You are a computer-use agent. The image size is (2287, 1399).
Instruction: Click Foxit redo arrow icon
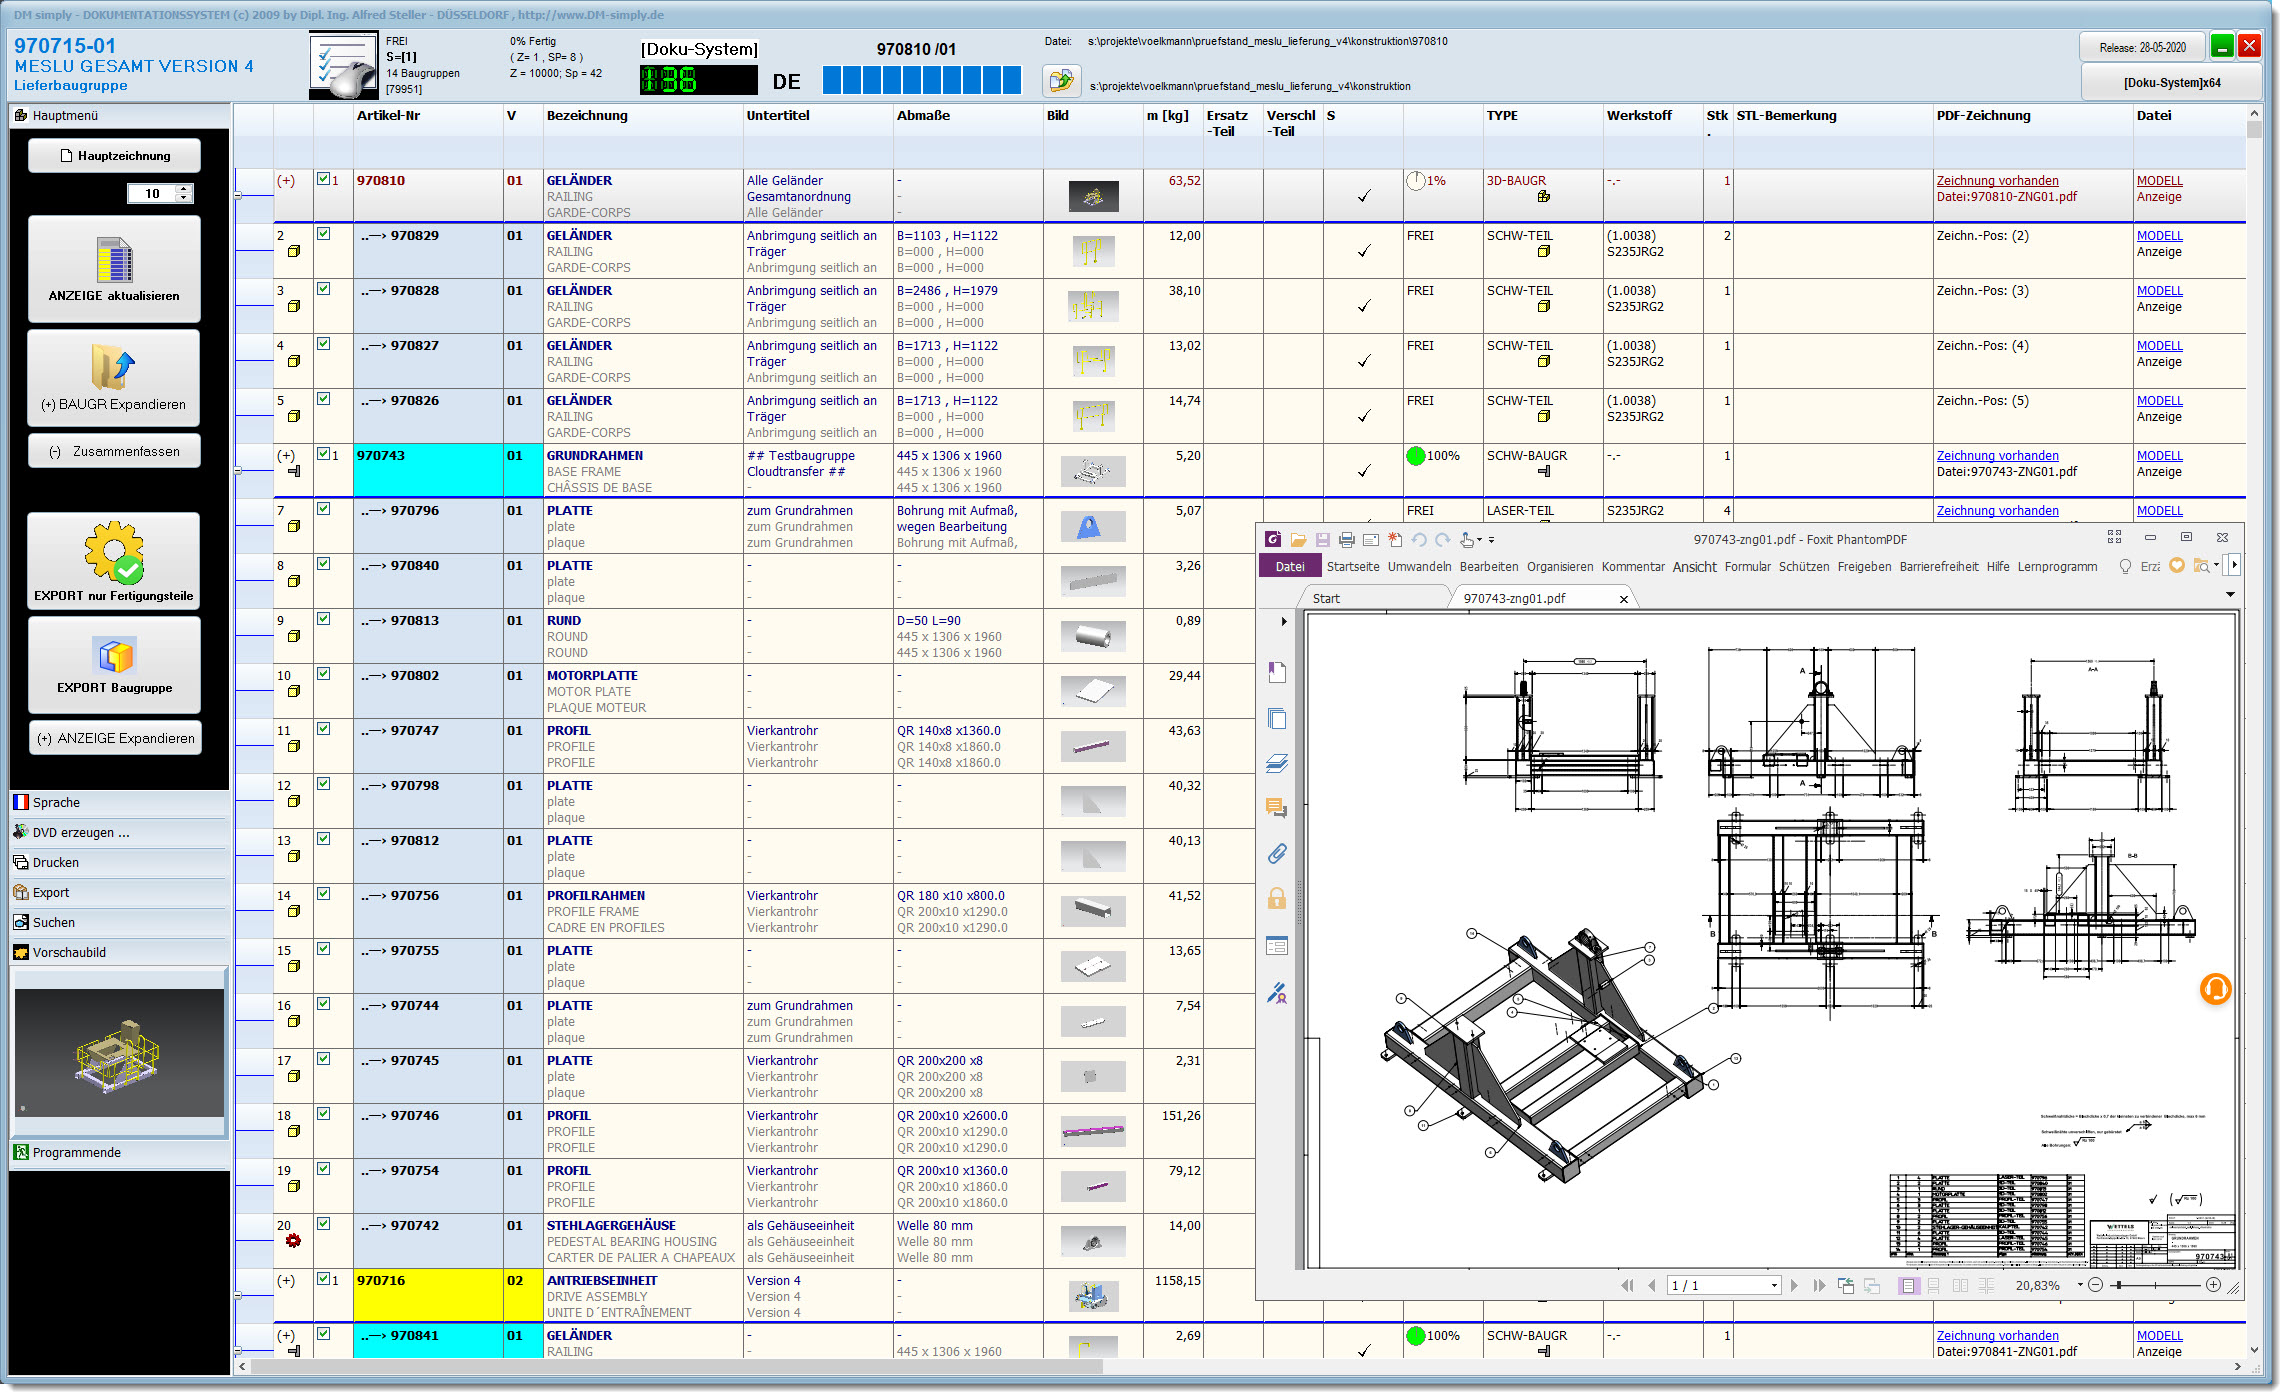click(x=1443, y=540)
